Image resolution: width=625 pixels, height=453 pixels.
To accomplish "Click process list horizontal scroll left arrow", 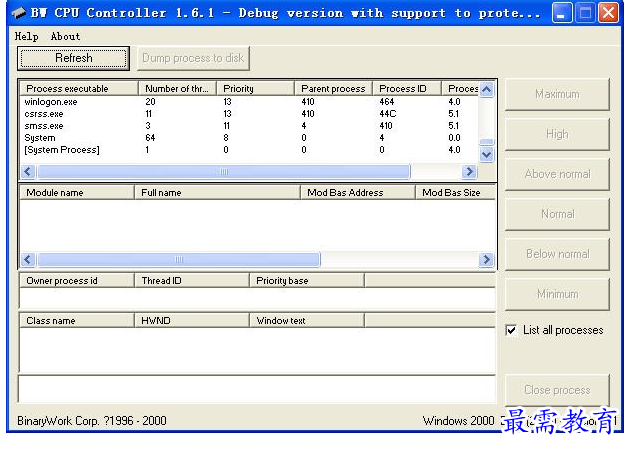I will (x=28, y=172).
